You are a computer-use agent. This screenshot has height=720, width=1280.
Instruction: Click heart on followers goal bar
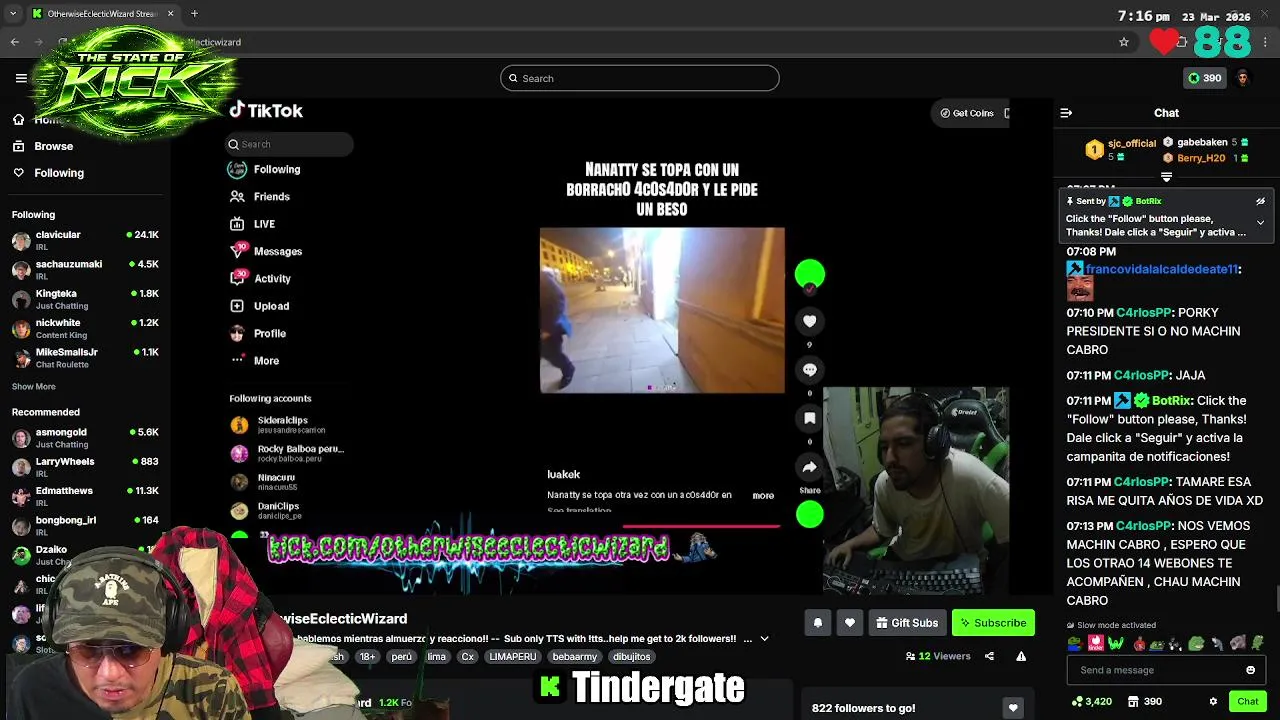click(x=1013, y=708)
